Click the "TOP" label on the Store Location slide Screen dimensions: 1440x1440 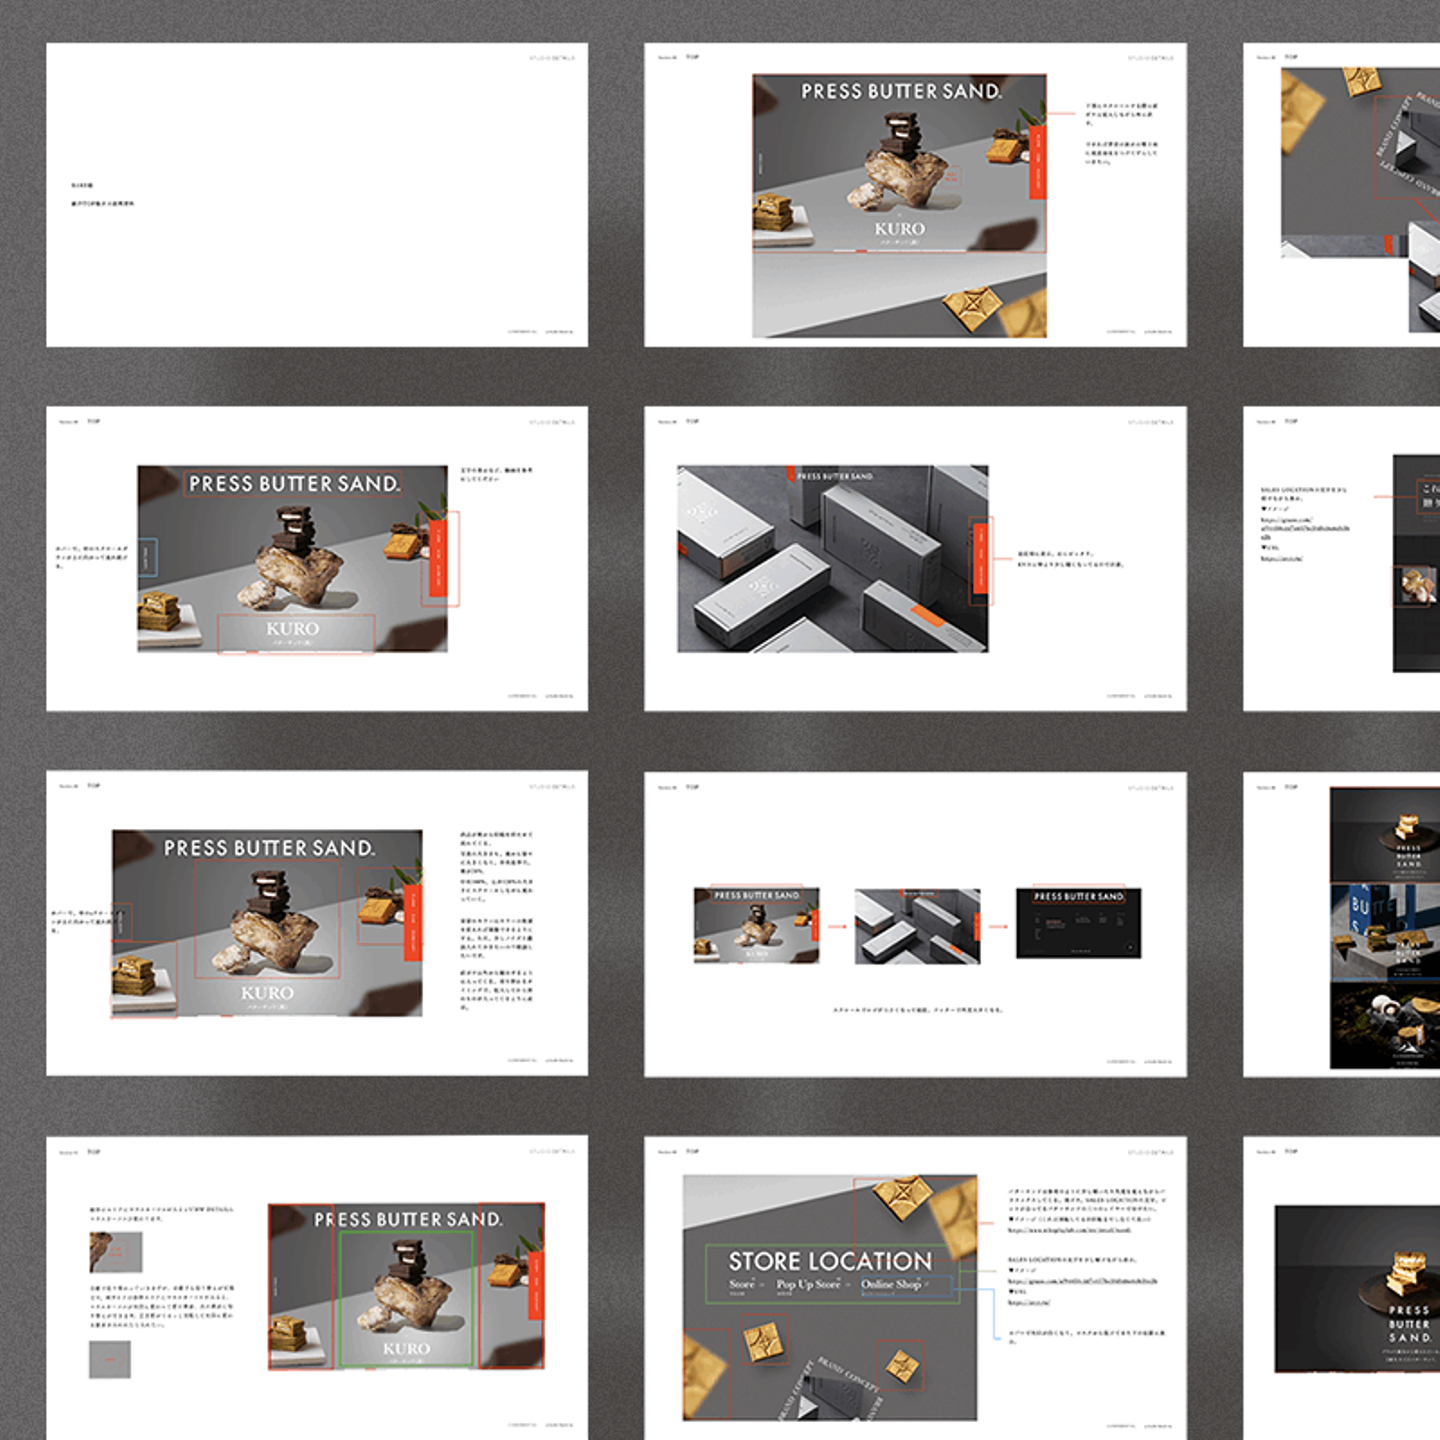click(693, 1151)
